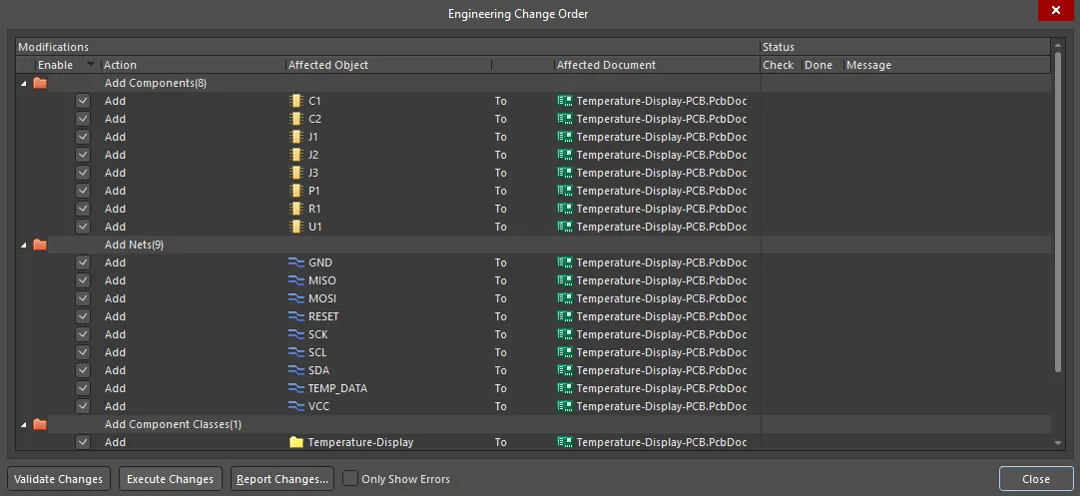
Task: Click the Add Nets folder icon
Action: (40, 245)
